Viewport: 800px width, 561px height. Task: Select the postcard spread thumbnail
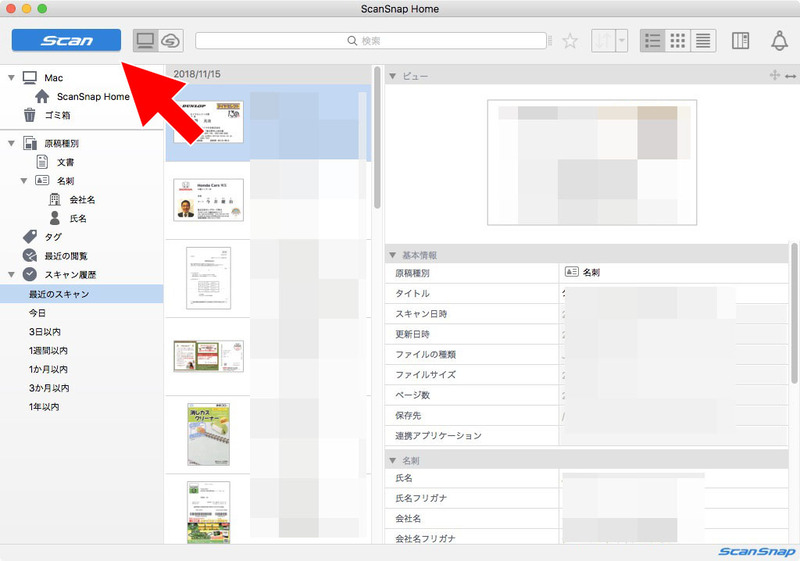[x=208, y=356]
